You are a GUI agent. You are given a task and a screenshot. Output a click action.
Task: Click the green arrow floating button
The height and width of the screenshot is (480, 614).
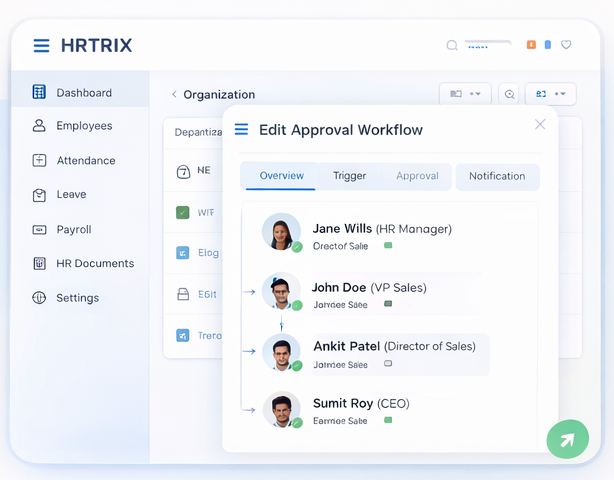[567, 440]
